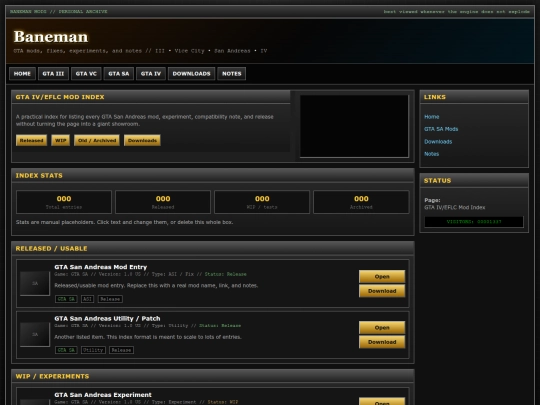This screenshot has width=540, height=405.
Task: Click the GTA SA tag on Utility / Patch
Action: (x=66, y=350)
